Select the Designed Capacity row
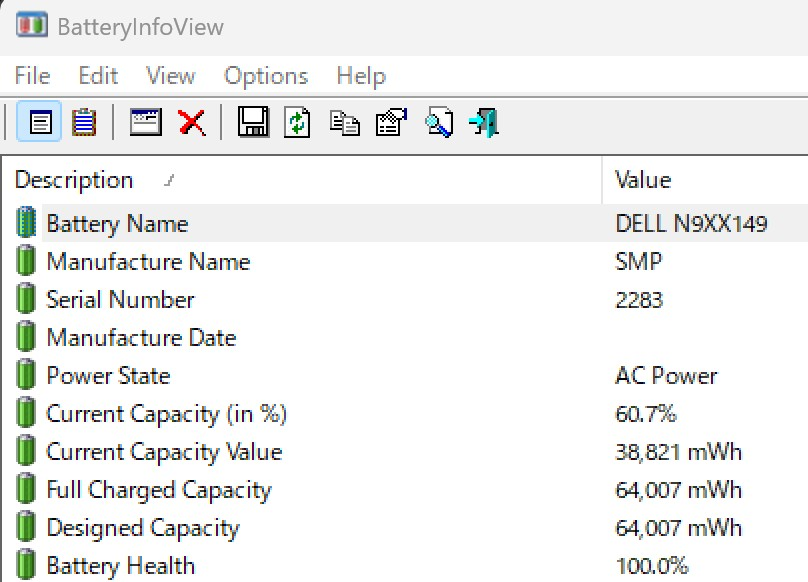 point(406,527)
